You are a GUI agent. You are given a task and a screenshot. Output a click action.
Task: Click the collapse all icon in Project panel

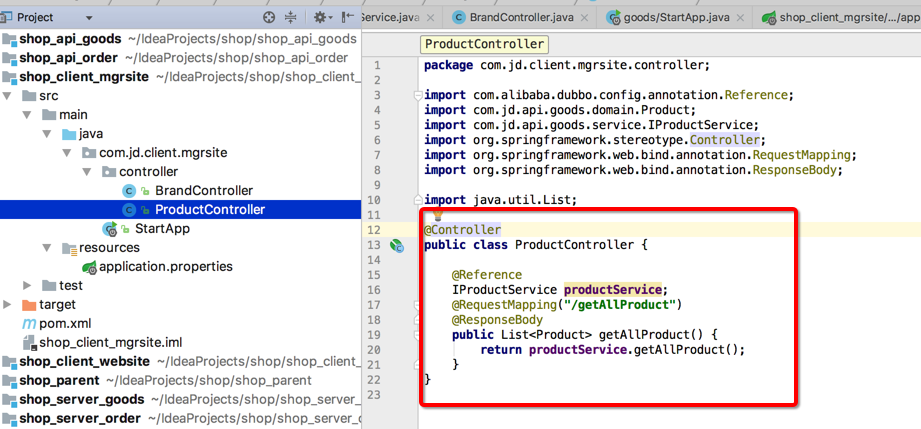291,18
